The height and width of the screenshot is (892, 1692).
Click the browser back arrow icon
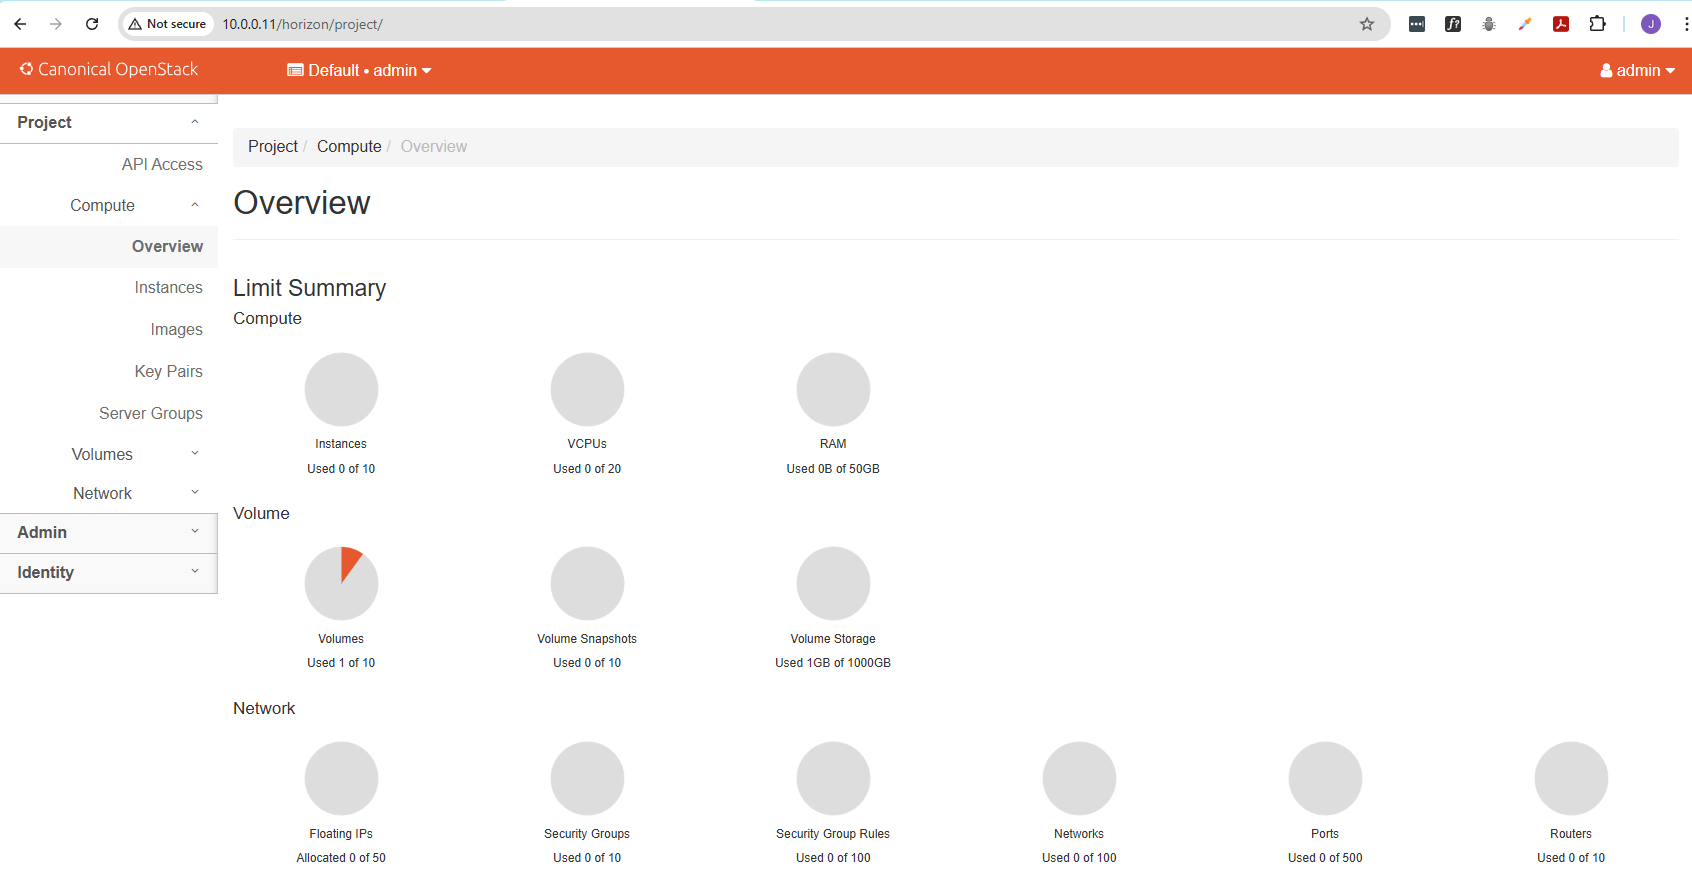[20, 24]
